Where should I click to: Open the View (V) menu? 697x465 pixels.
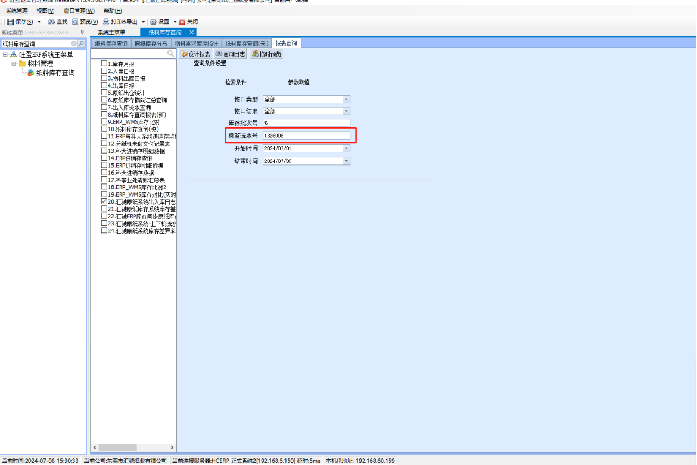(x=45, y=11)
